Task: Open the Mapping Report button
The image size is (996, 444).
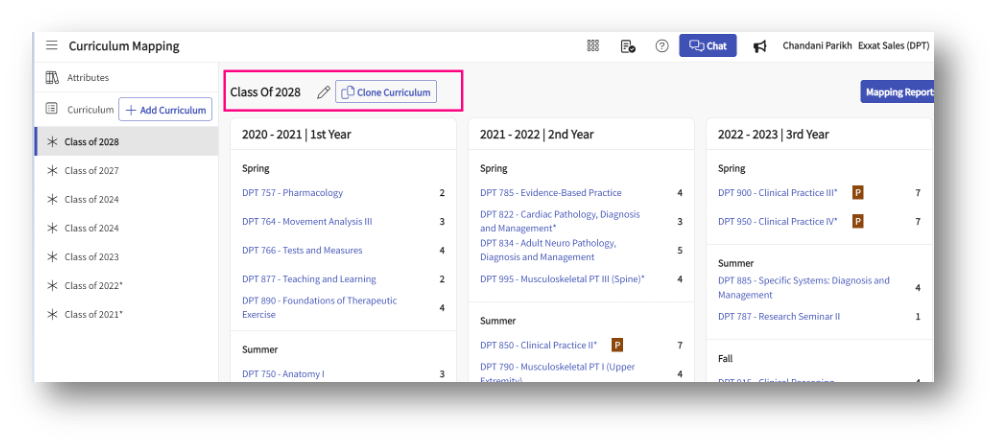Action: (x=897, y=92)
